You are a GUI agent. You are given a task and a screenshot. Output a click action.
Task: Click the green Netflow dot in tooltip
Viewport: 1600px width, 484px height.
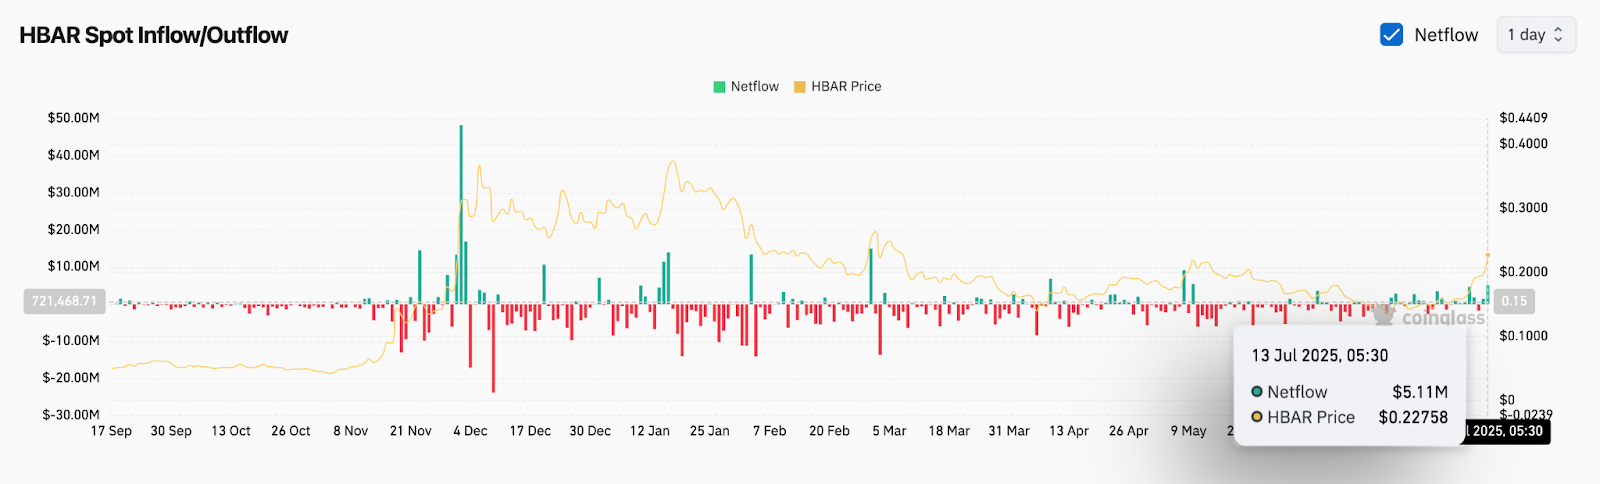(x=1257, y=392)
